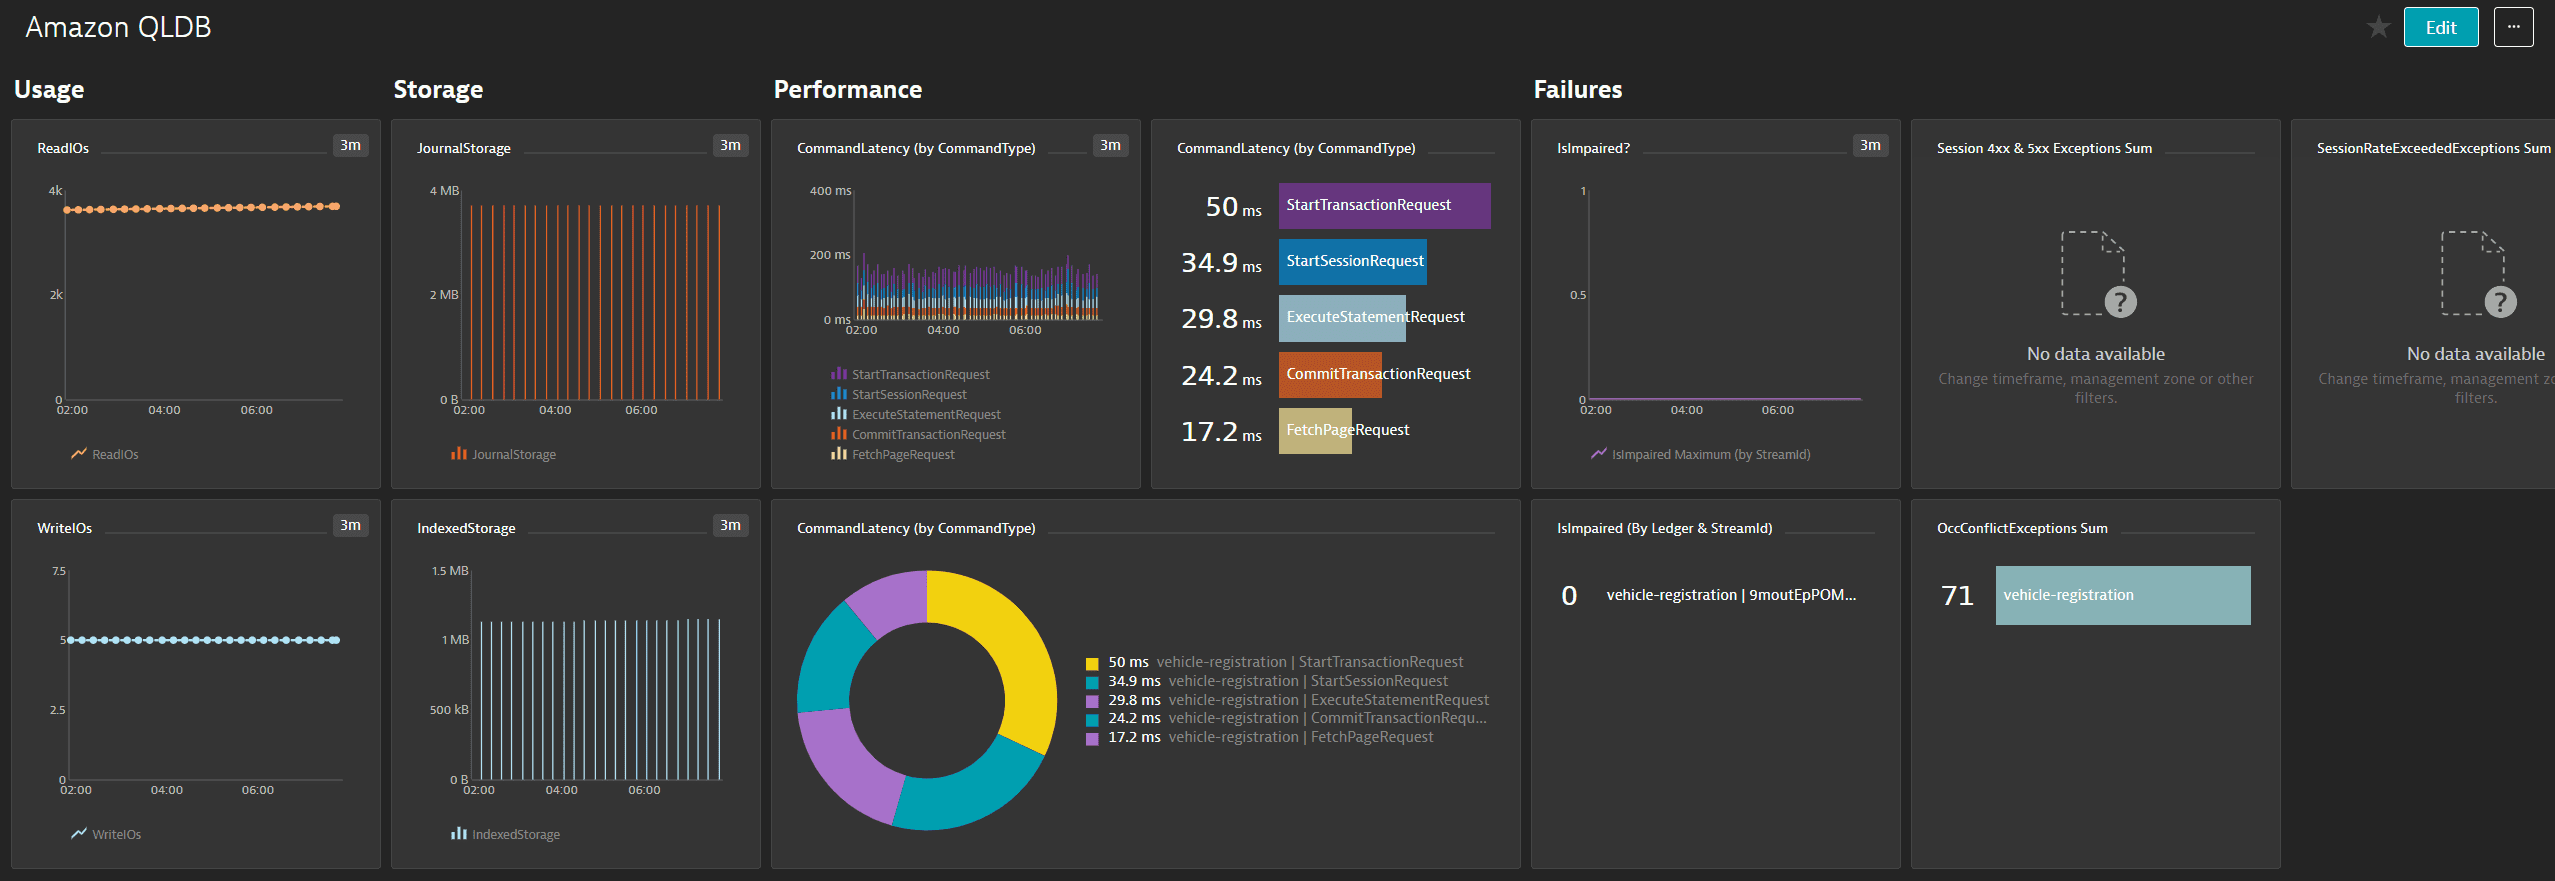Click the IsImpaired? tile title
Image resolution: width=2555 pixels, height=881 pixels.
[x=1593, y=148]
